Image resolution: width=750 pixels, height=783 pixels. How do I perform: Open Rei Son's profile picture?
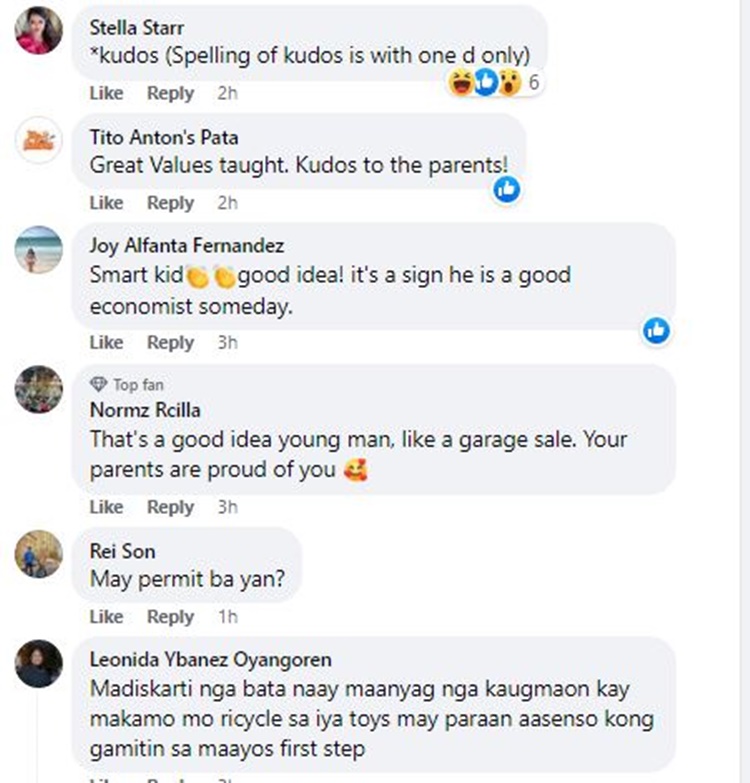[39, 554]
